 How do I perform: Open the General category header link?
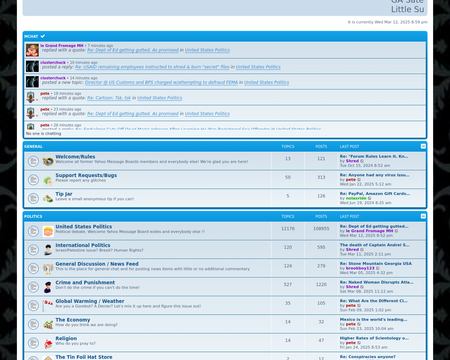tap(33, 147)
